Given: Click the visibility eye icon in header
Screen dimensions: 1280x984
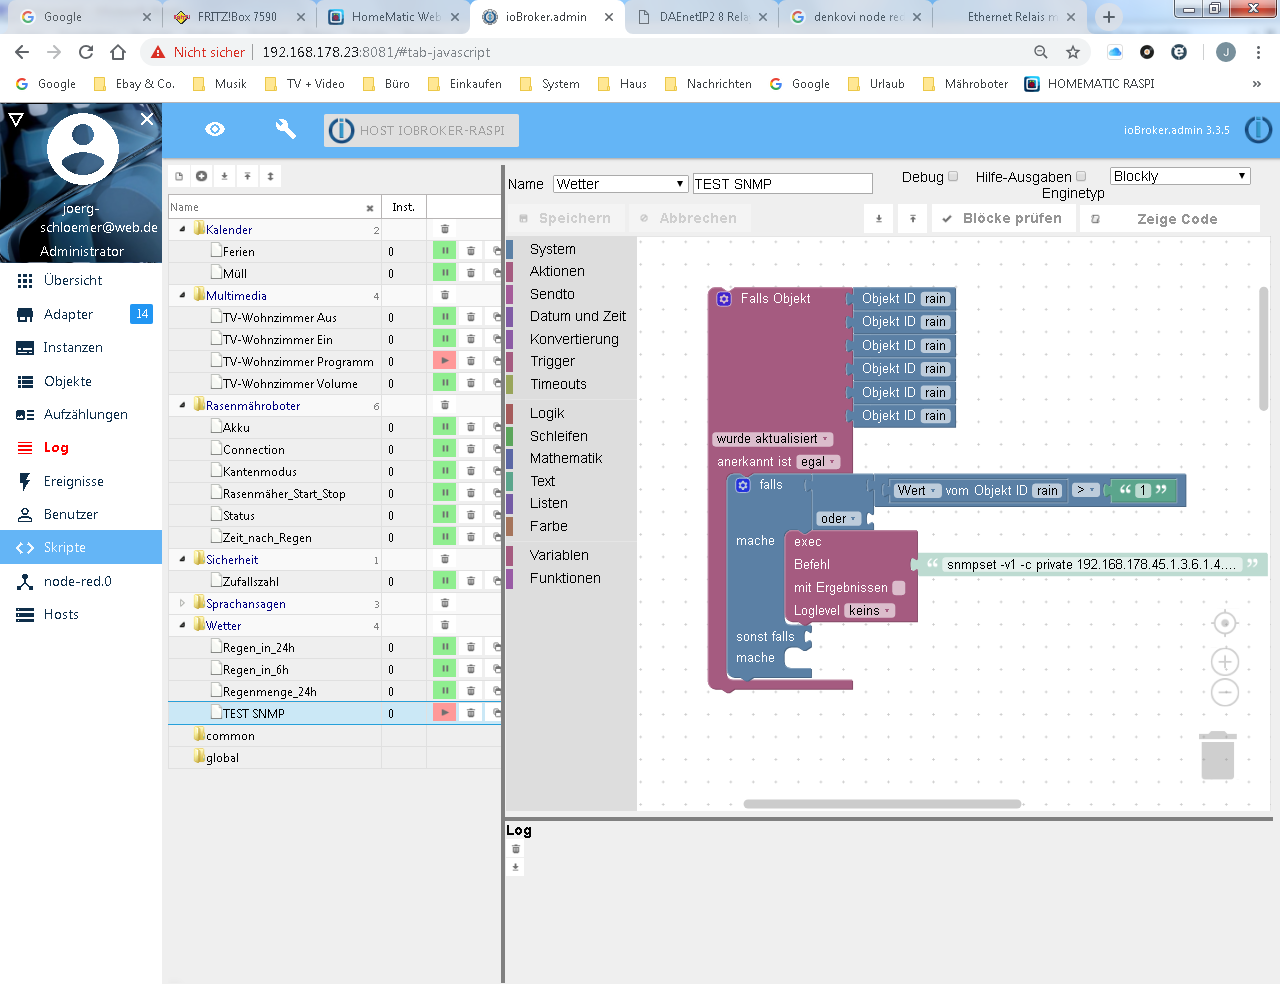Looking at the screenshot, I should click(x=215, y=129).
